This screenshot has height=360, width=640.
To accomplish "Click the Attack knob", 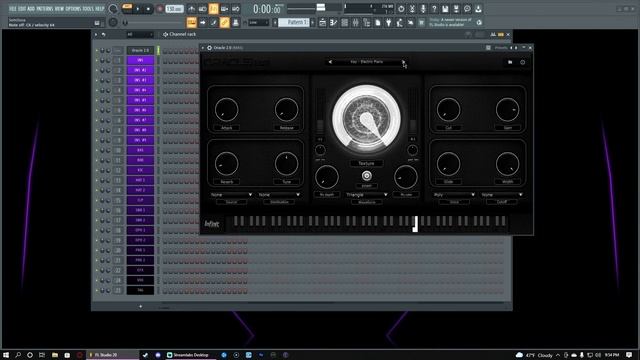I will (x=226, y=109).
